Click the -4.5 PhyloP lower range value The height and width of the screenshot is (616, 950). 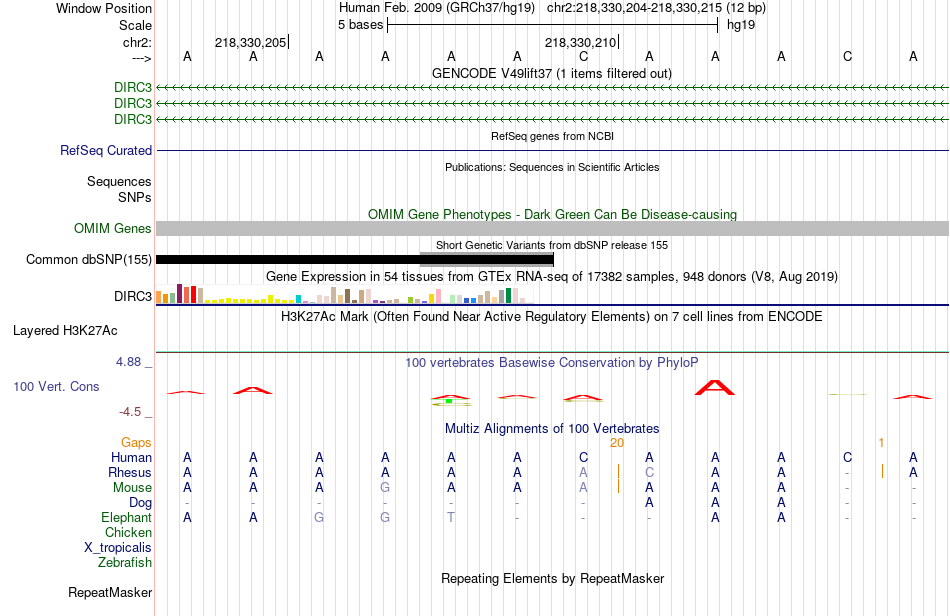click(130, 412)
